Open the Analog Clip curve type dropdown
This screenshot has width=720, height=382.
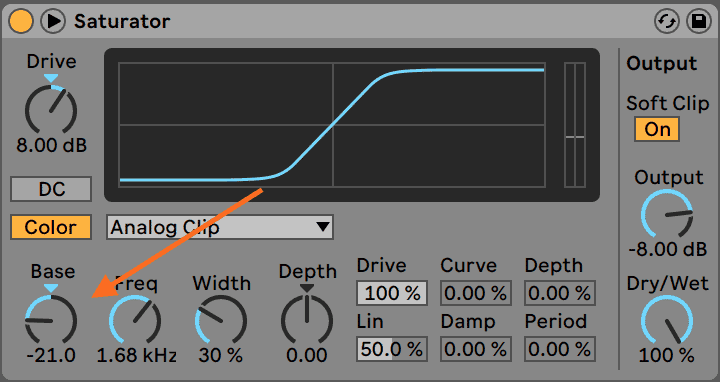pos(220,227)
